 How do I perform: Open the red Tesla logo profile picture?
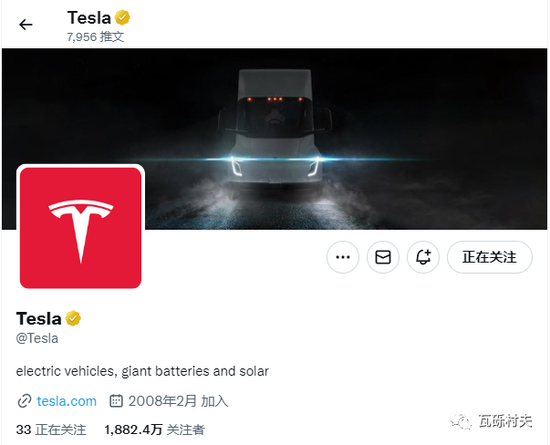point(81,228)
